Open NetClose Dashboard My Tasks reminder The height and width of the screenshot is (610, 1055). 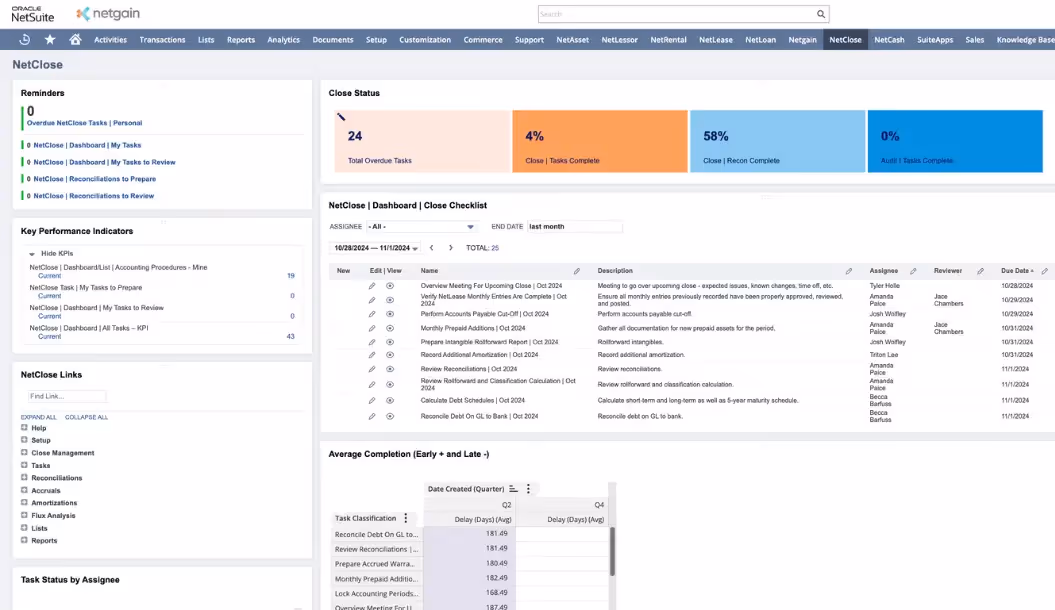click(x=87, y=145)
